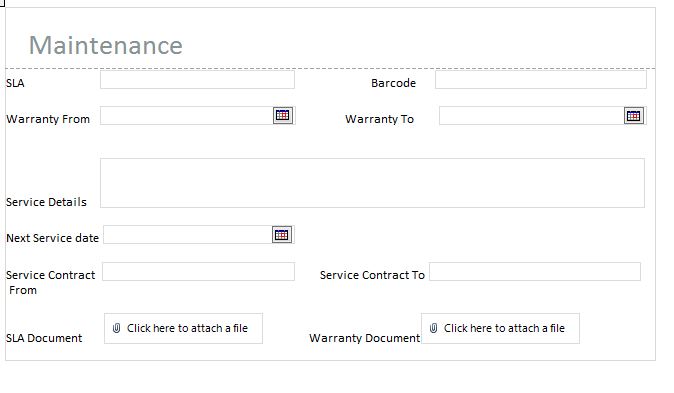Focus the Service Contract To field
Screen dimensions: 674x393
[535, 272]
